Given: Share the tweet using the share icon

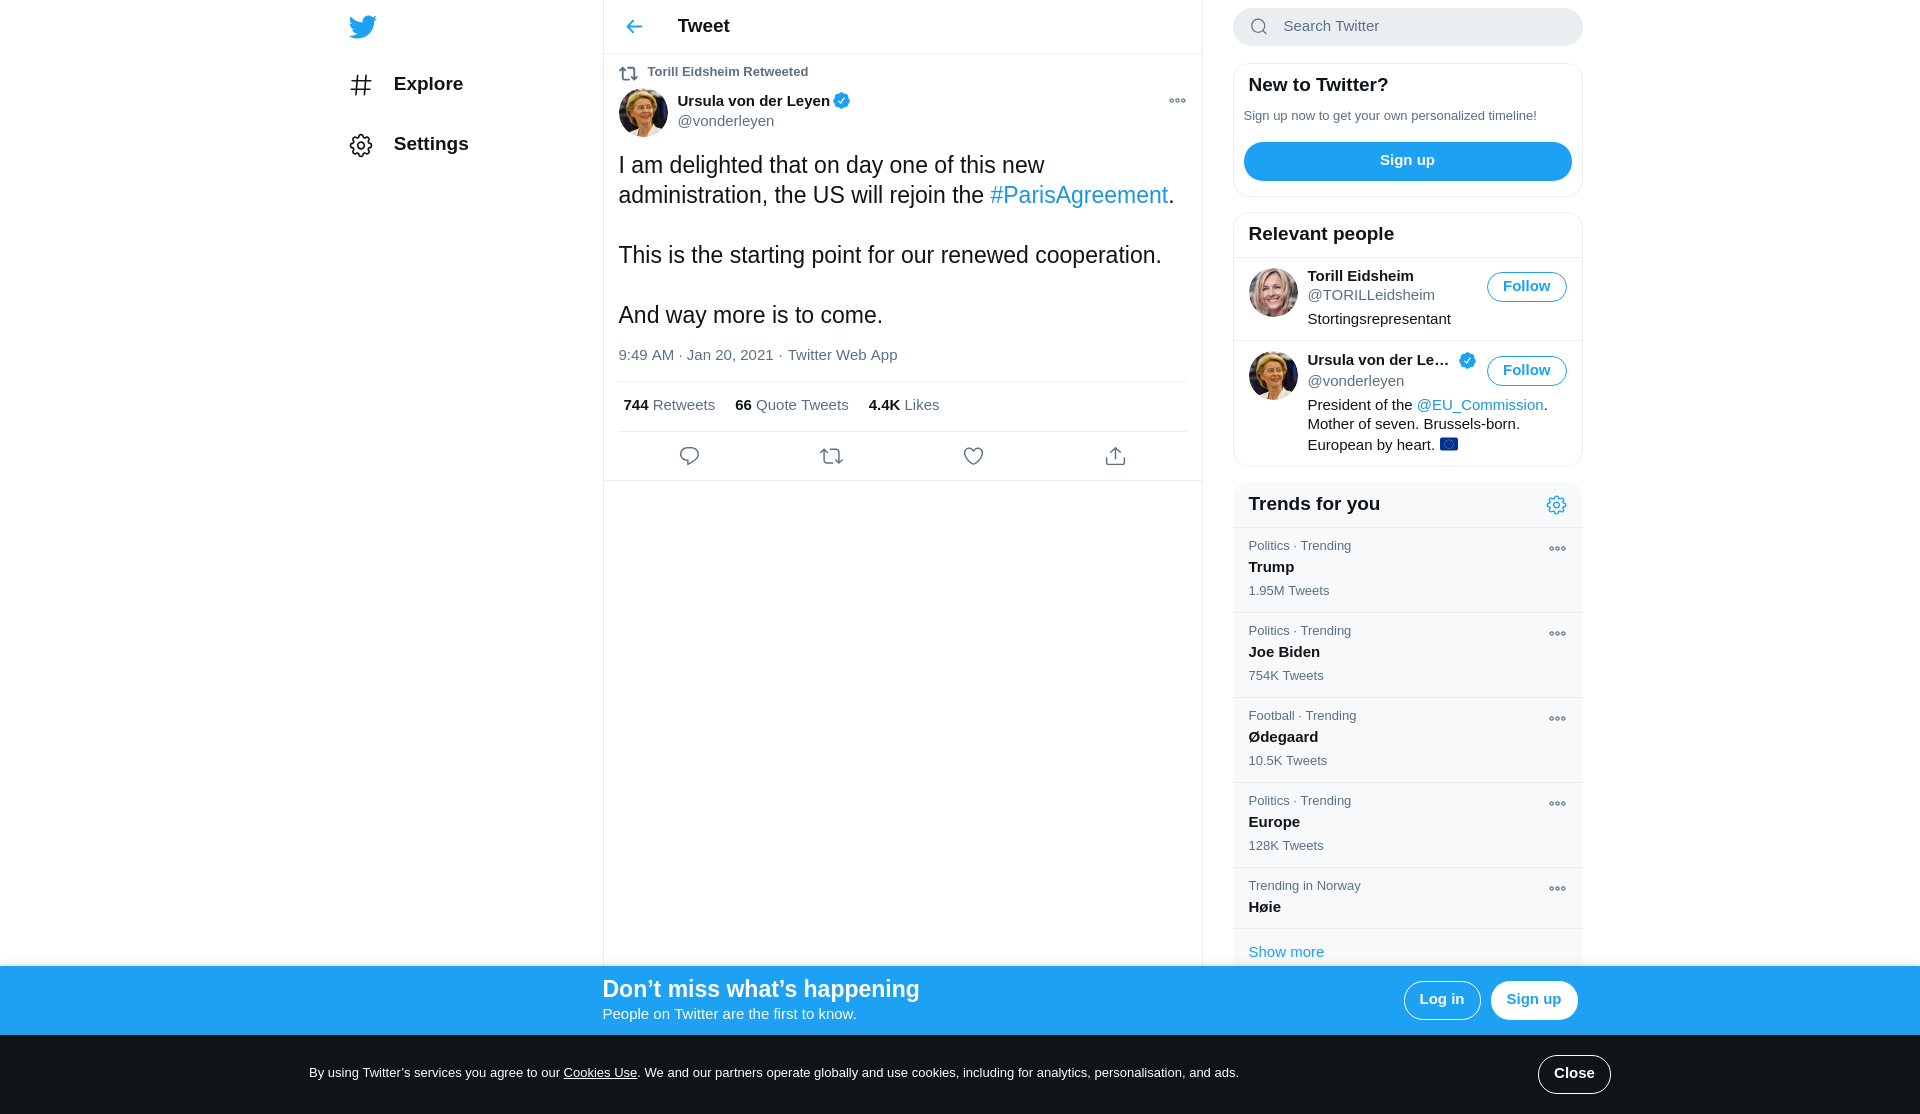Looking at the screenshot, I should pos(1115,456).
